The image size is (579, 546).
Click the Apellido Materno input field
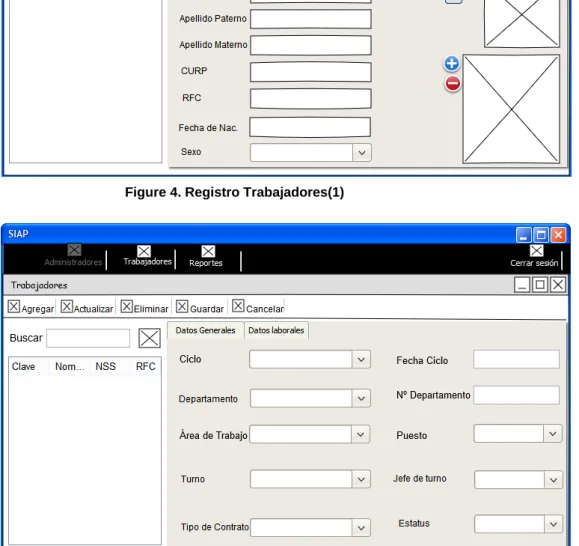click(311, 45)
